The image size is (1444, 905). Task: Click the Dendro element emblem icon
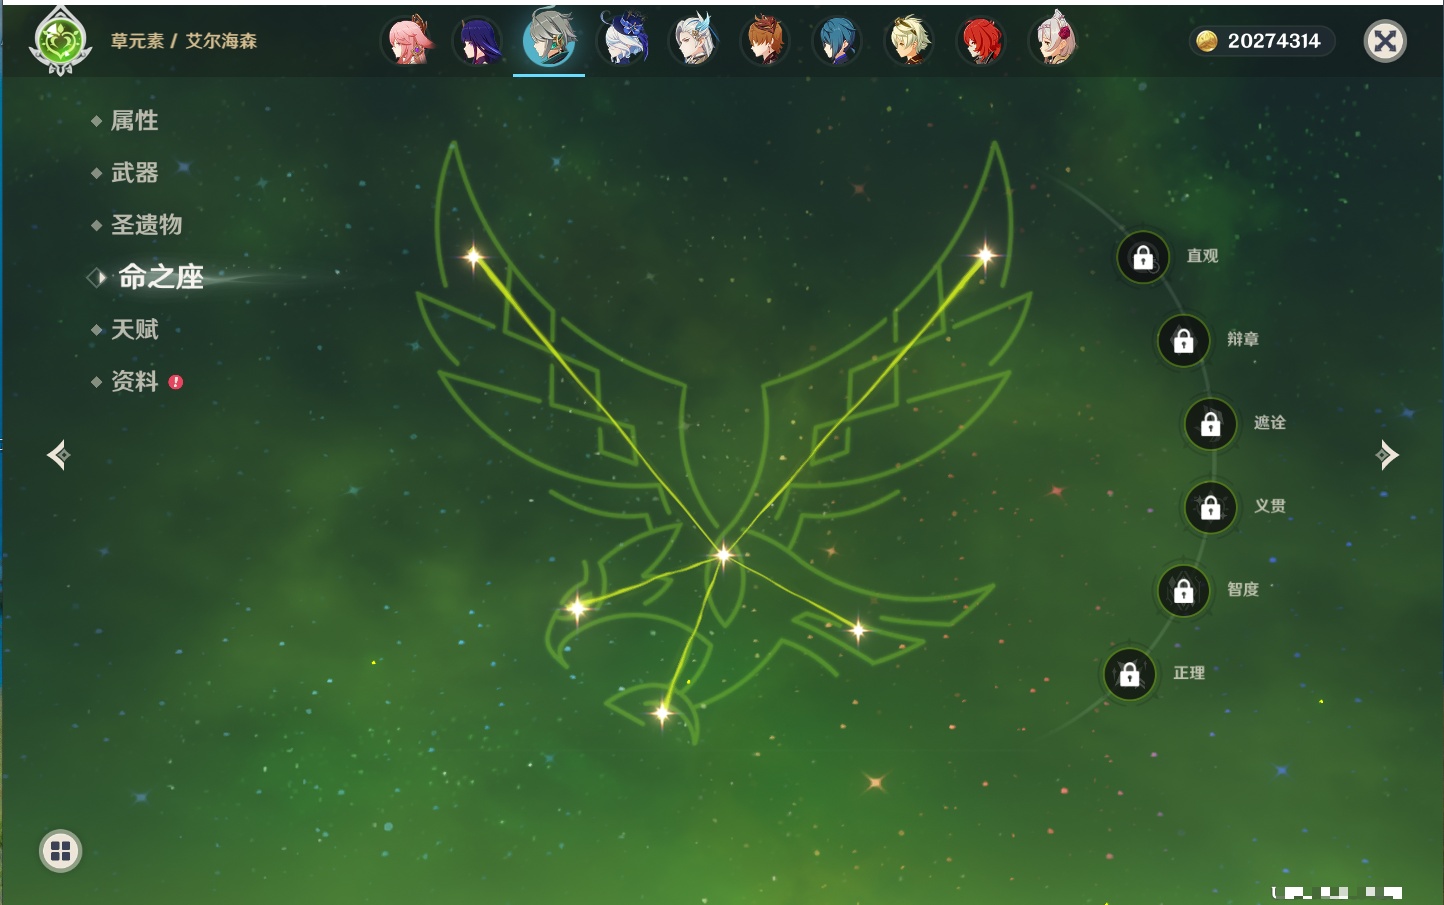tap(61, 41)
